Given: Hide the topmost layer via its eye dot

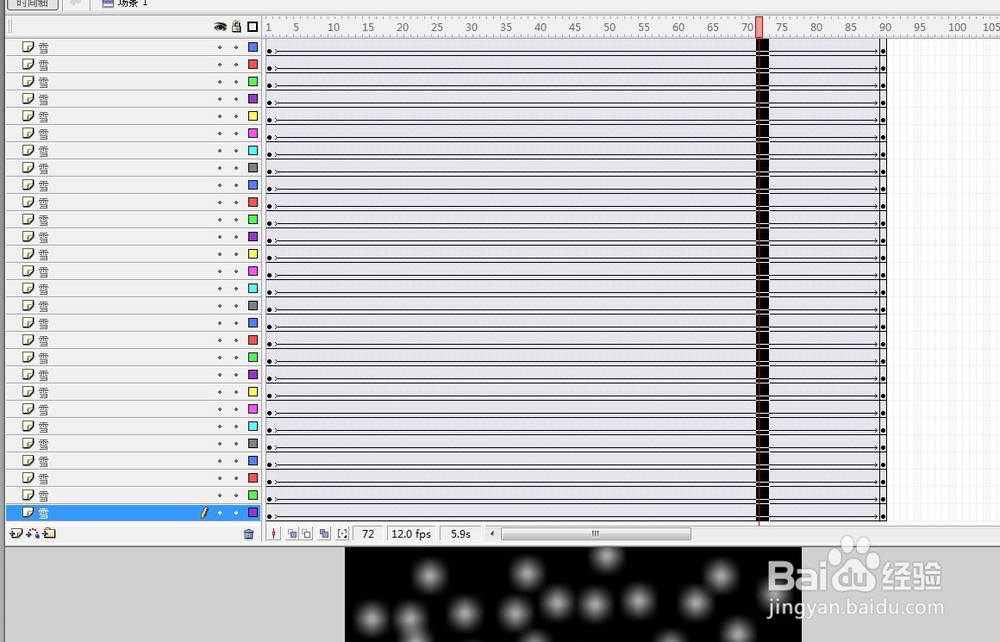Looking at the screenshot, I should click(220, 47).
